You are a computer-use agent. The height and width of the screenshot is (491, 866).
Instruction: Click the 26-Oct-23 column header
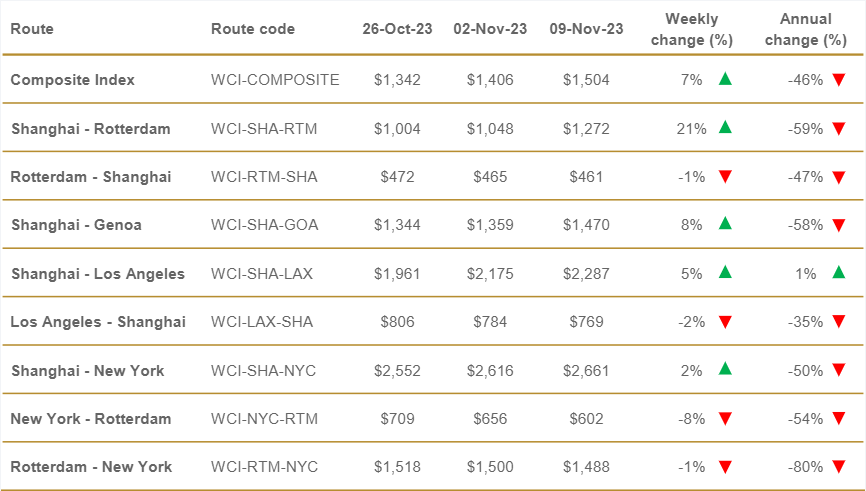pos(397,29)
